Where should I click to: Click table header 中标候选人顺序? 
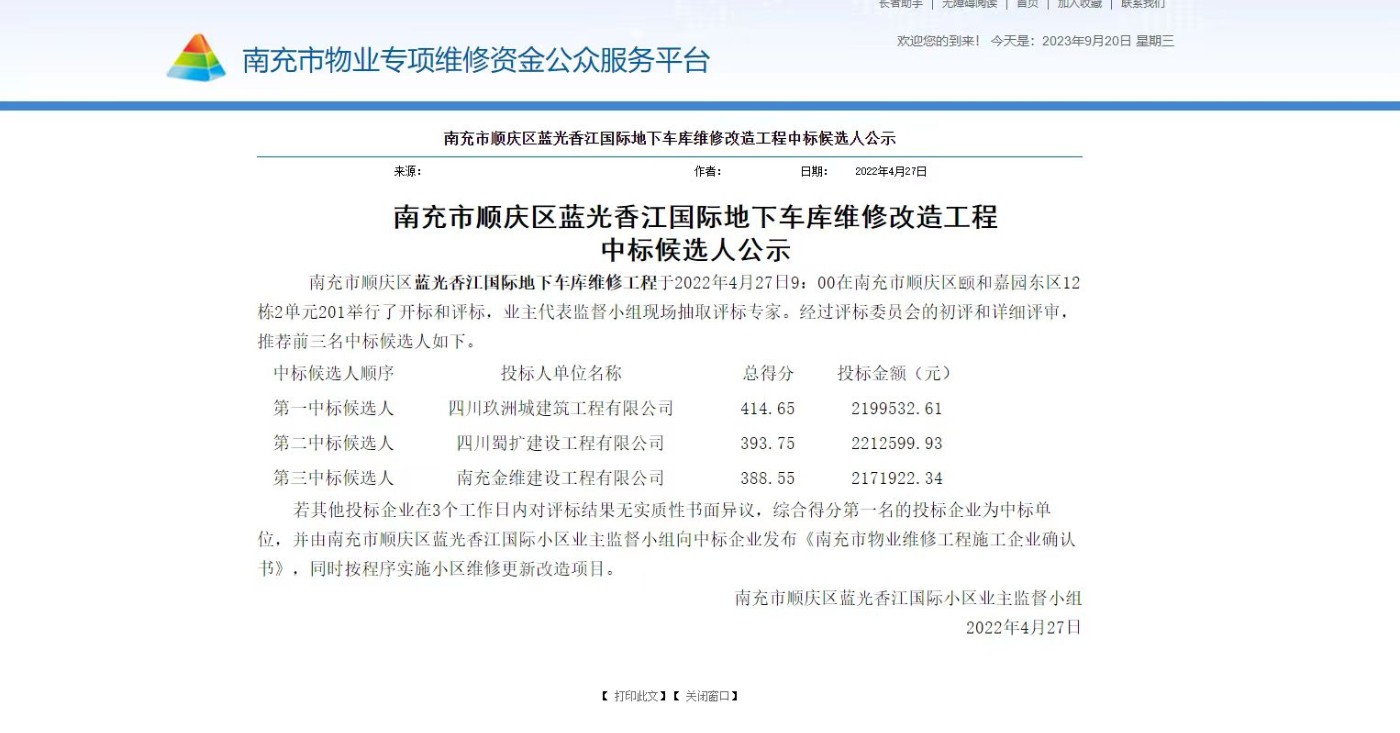click(334, 373)
